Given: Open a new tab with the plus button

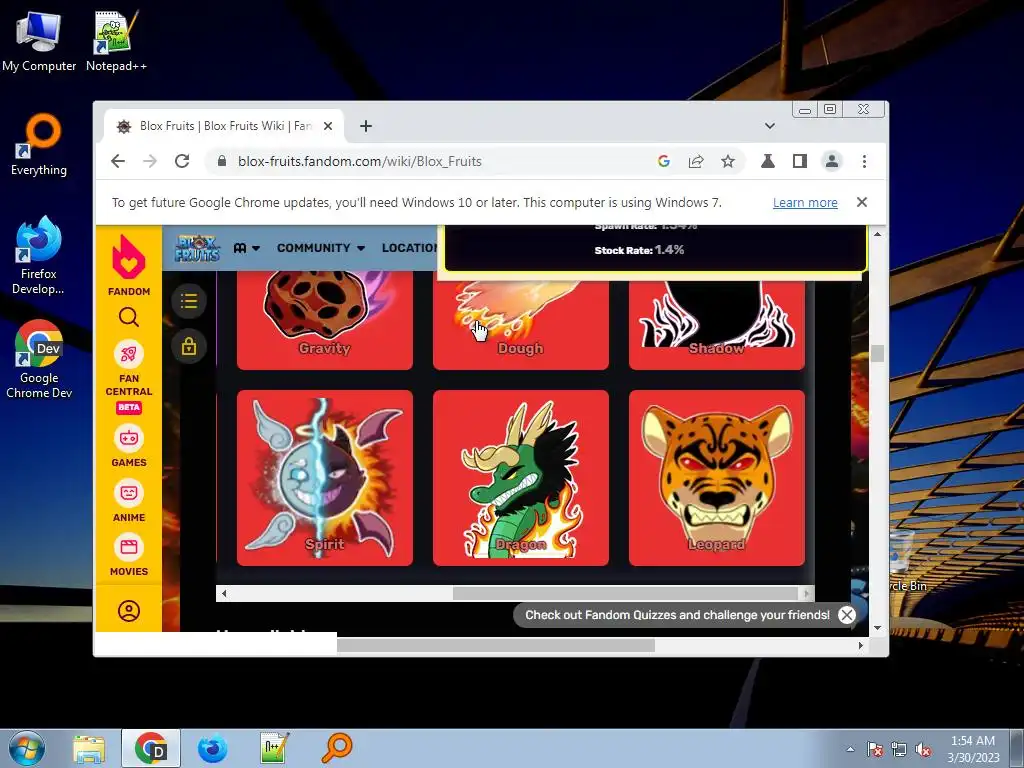Looking at the screenshot, I should click(366, 126).
